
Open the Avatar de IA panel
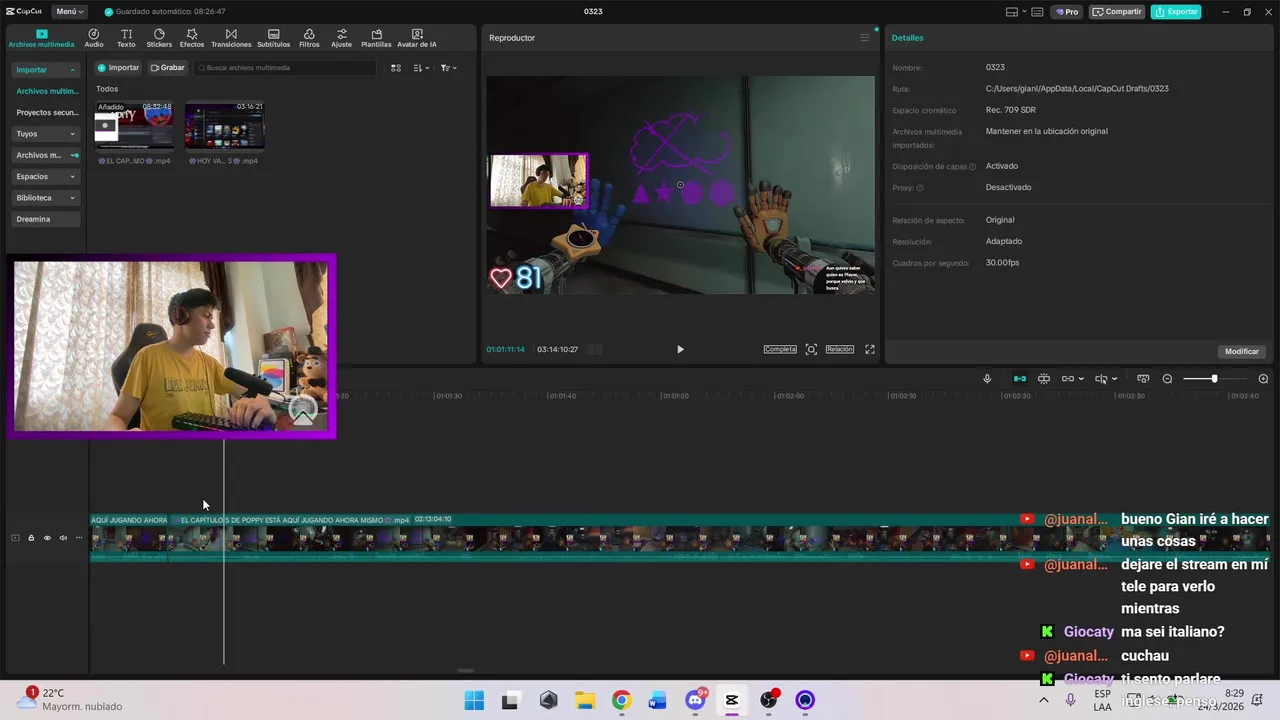(417, 38)
